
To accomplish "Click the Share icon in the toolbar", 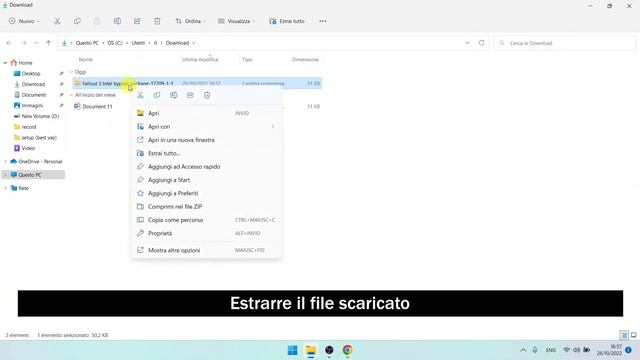I will point(137,21).
